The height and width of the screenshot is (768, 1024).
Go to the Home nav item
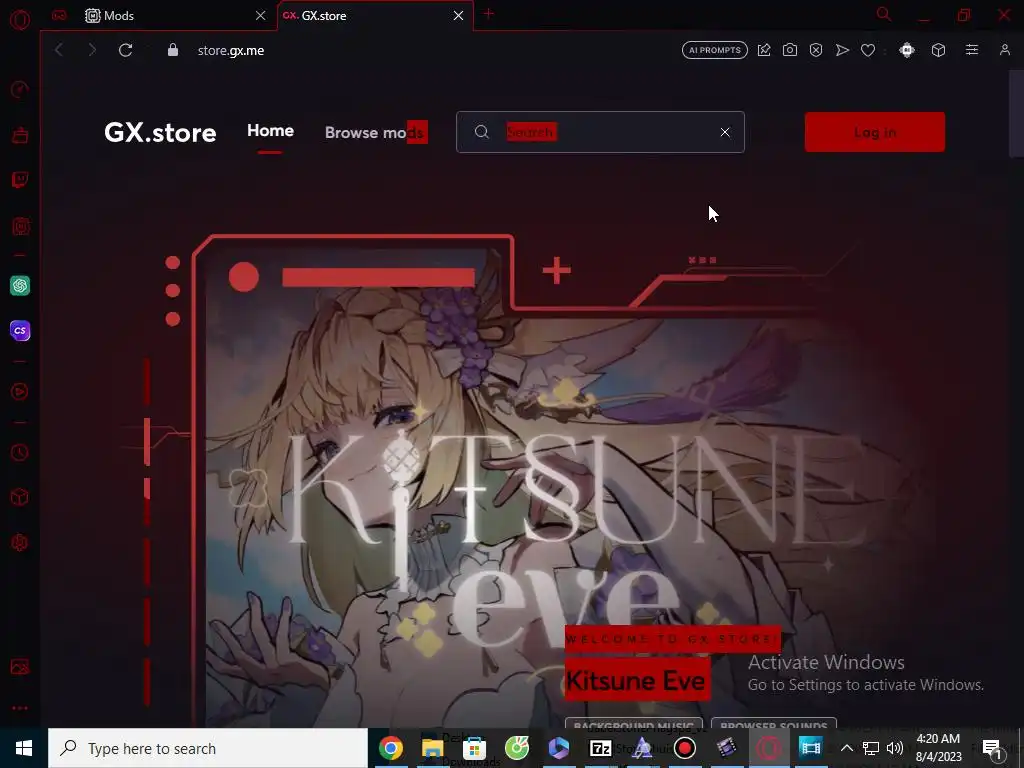tap(270, 131)
